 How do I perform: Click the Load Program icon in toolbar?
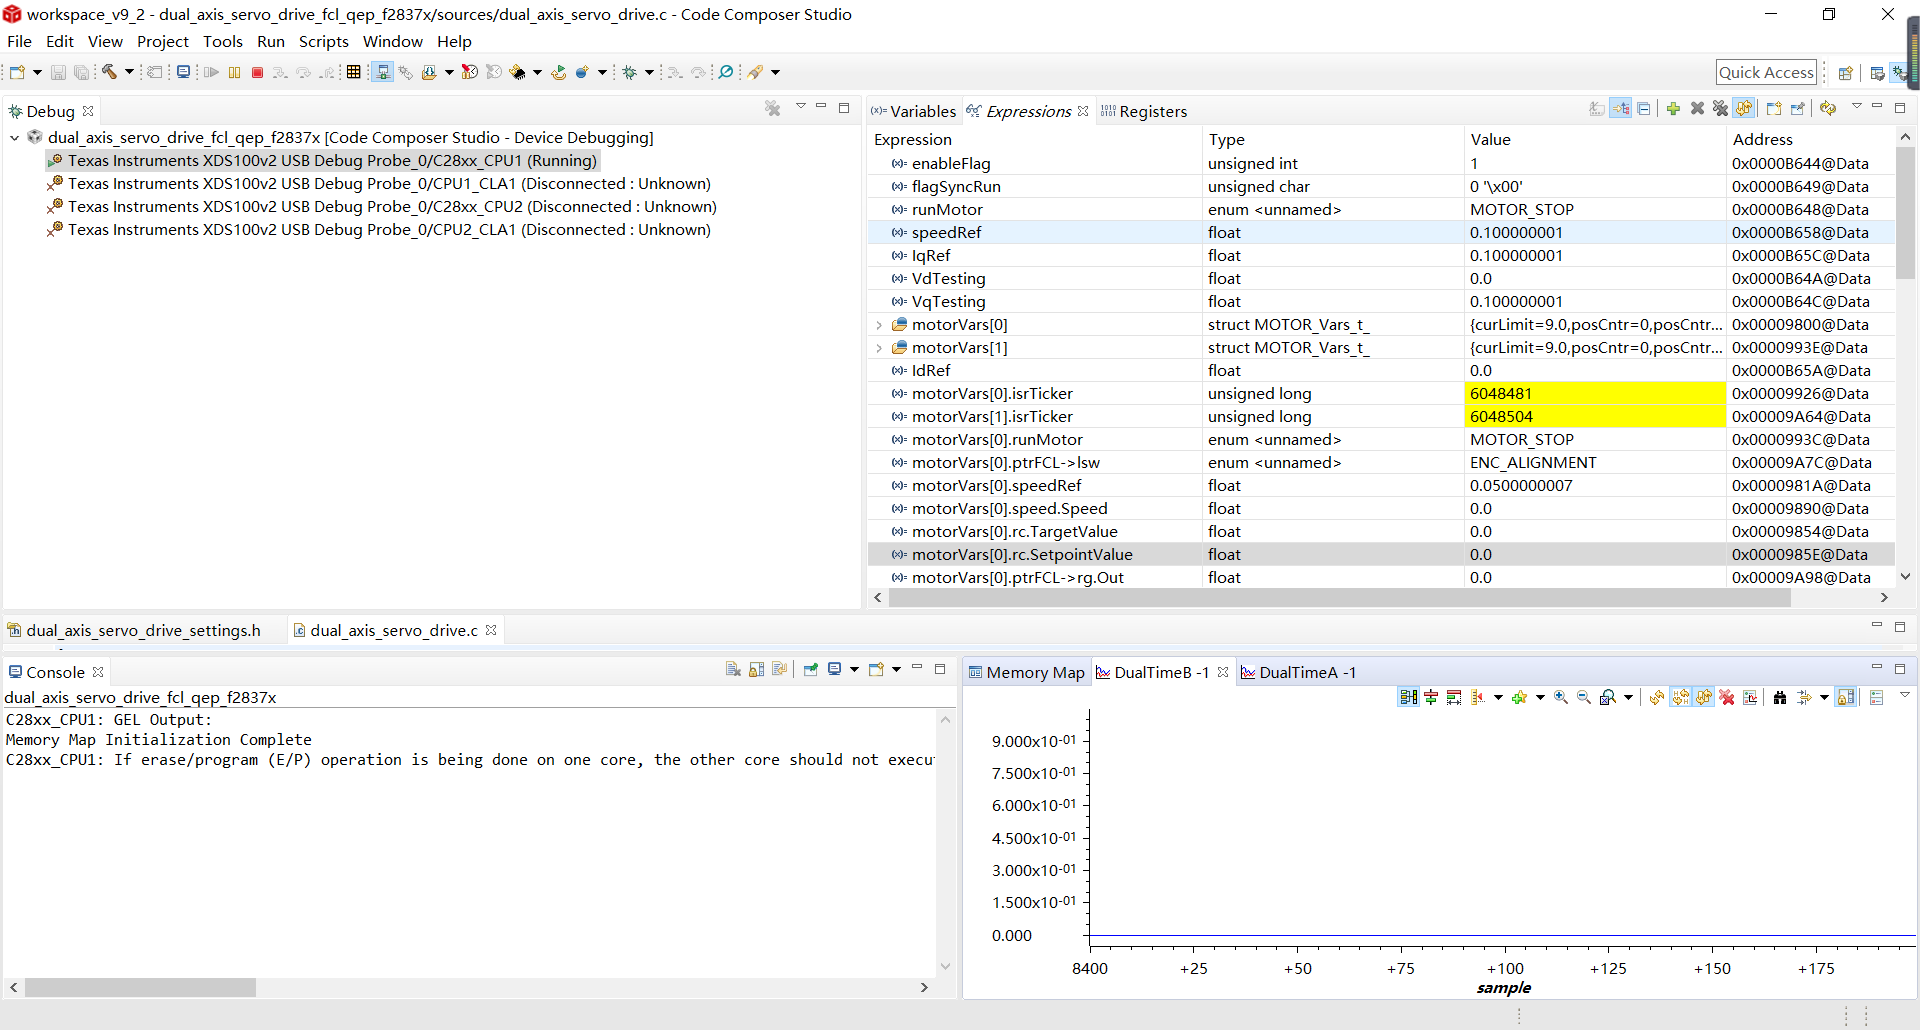coord(430,72)
